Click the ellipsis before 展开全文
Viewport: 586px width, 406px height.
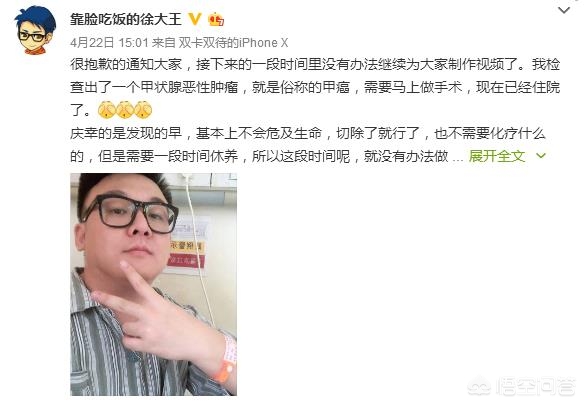pos(458,157)
